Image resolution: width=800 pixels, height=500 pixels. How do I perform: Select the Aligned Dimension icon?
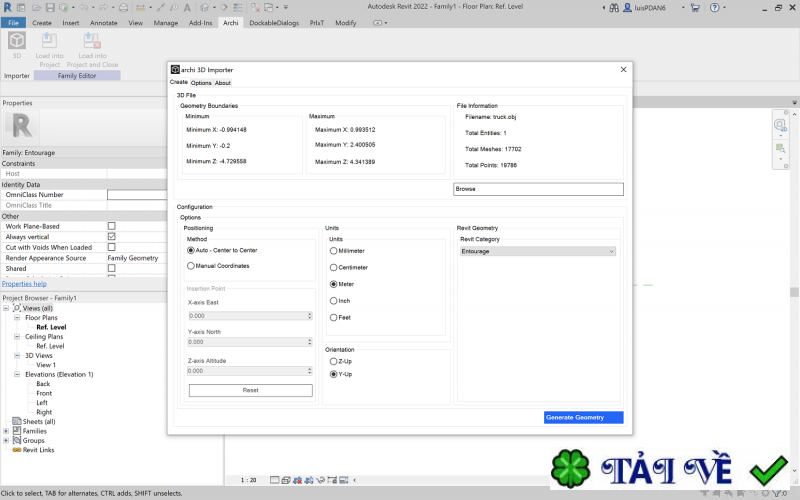click(x=161, y=8)
